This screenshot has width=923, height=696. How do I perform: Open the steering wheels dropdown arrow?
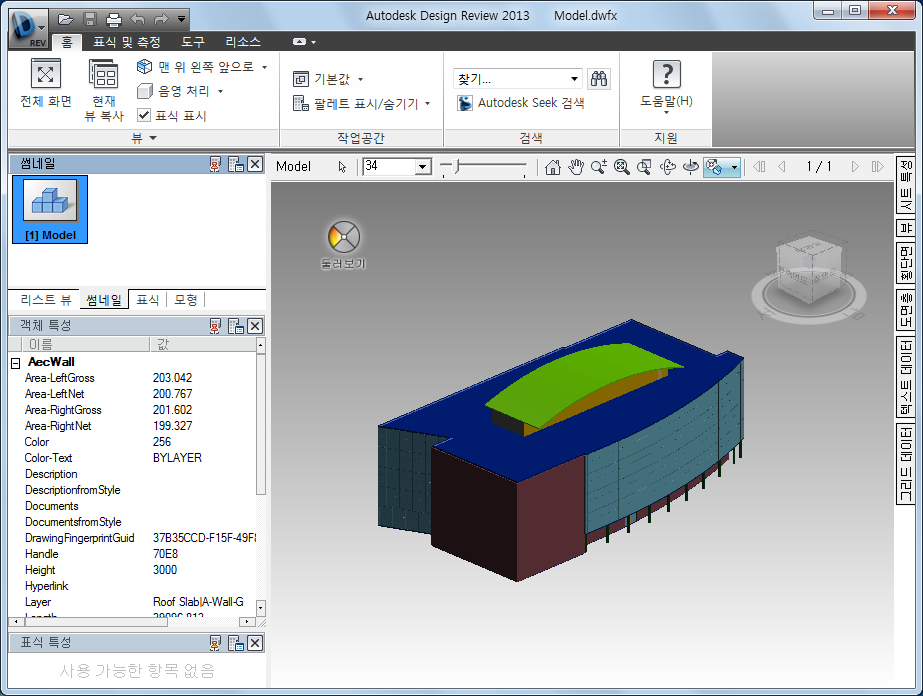click(735, 167)
